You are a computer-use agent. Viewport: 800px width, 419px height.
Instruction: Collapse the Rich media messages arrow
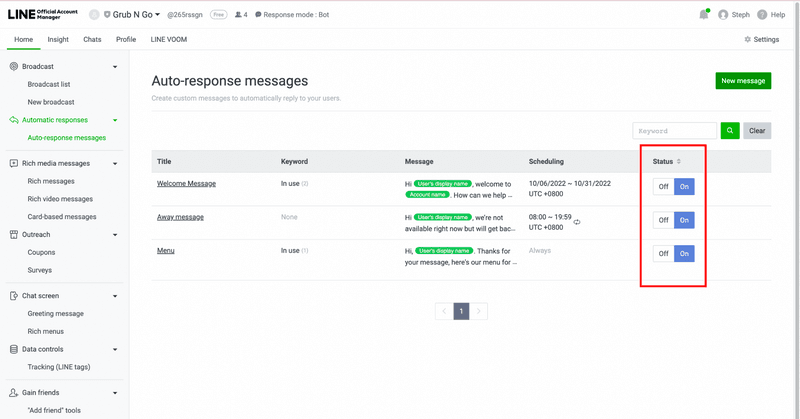pyautogui.click(x=115, y=164)
